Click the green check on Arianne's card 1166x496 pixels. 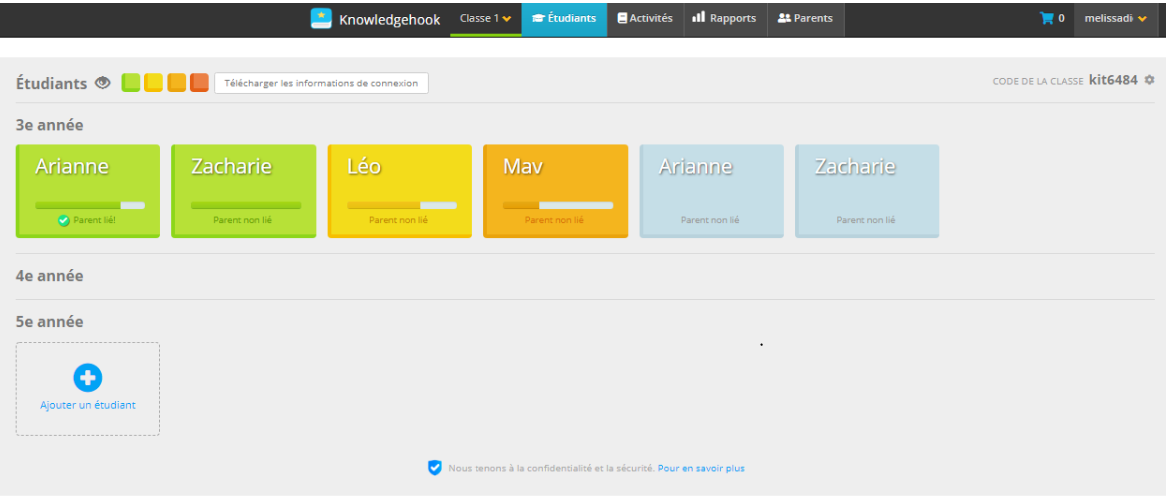(x=64, y=220)
